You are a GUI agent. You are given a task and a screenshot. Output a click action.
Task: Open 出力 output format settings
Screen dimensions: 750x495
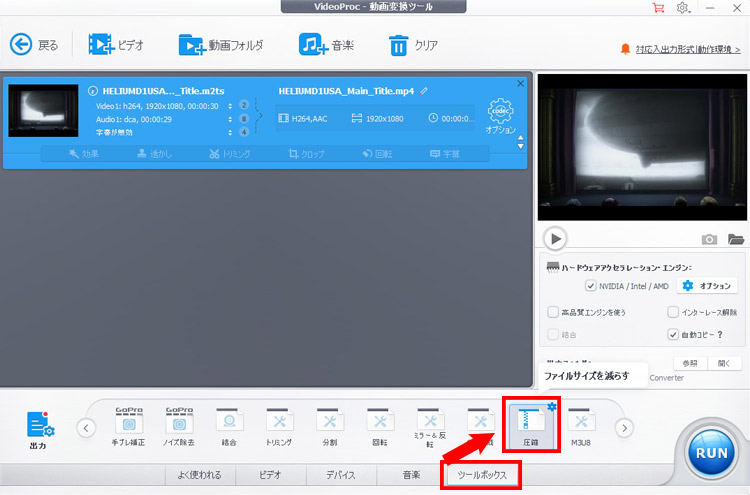[x=39, y=429]
